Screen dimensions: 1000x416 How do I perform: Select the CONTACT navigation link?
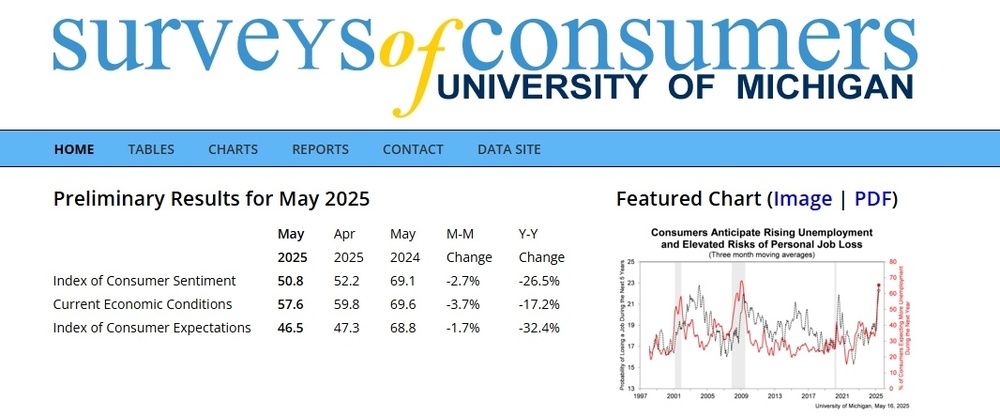(x=413, y=149)
